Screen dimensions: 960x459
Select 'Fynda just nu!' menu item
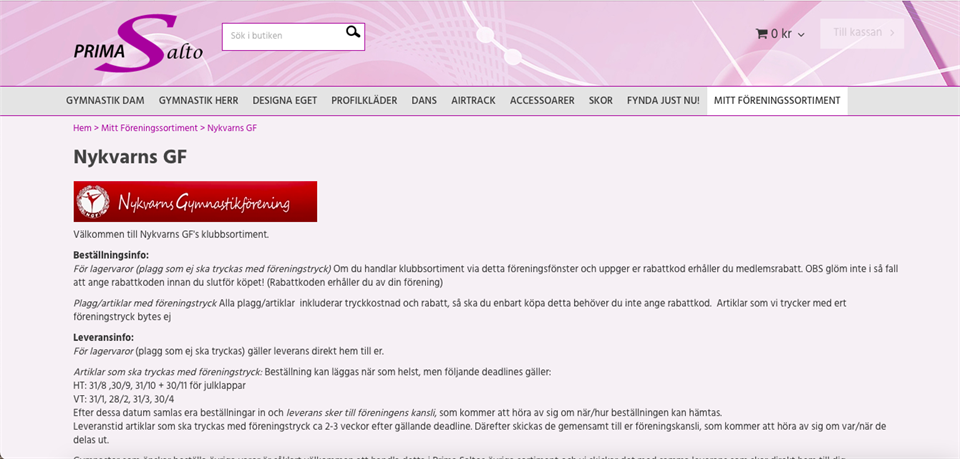coord(663,101)
